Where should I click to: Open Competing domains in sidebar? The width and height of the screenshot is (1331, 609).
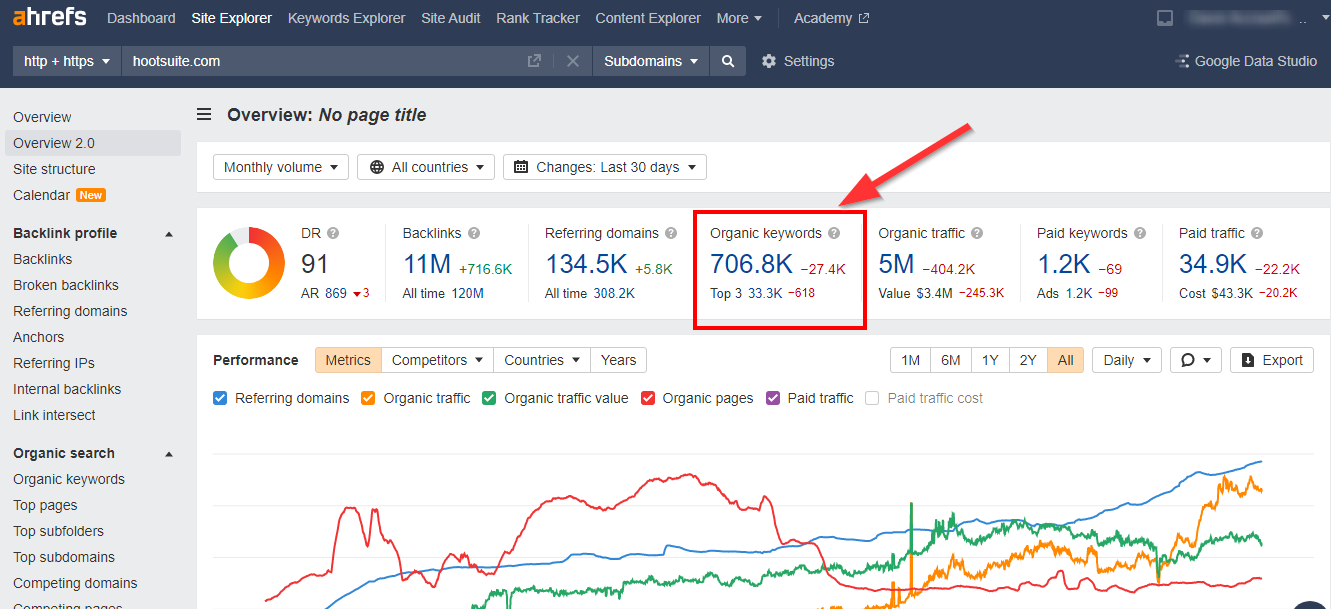(x=75, y=583)
